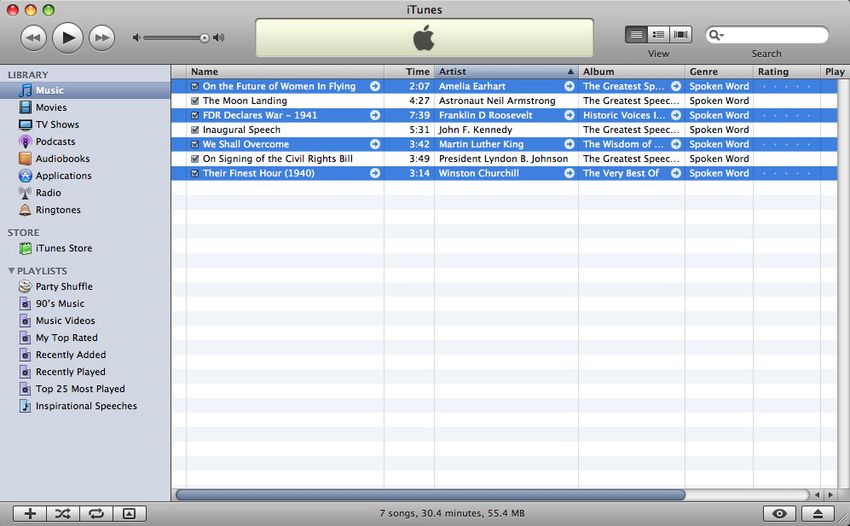Reverse sort on Artist column header
The image size is (850, 526).
tap(506, 72)
